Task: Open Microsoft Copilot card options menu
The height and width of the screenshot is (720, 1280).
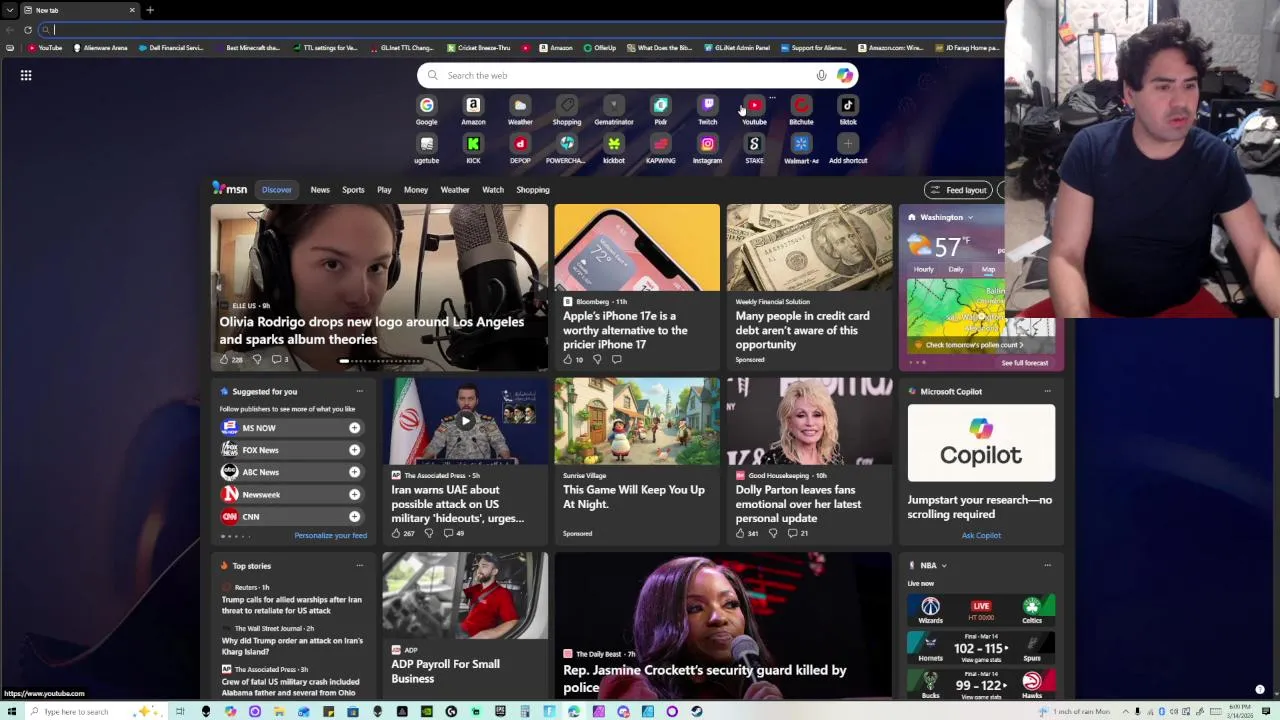Action: pos(1047,392)
